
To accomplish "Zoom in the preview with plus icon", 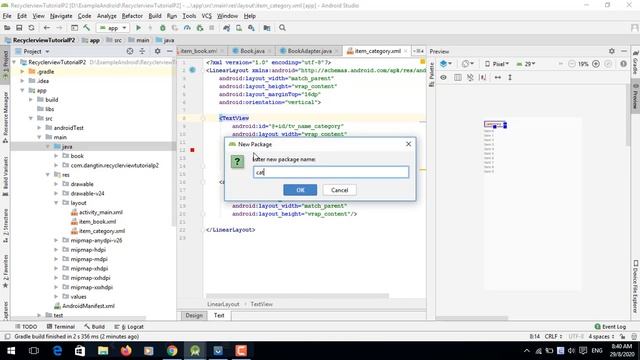I will pos(596,64).
